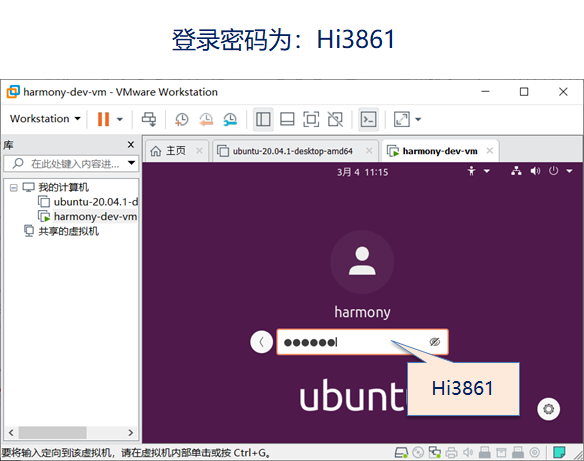Click the Ubuntu power icon
This screenshot has width=584, height=461.
553,171
